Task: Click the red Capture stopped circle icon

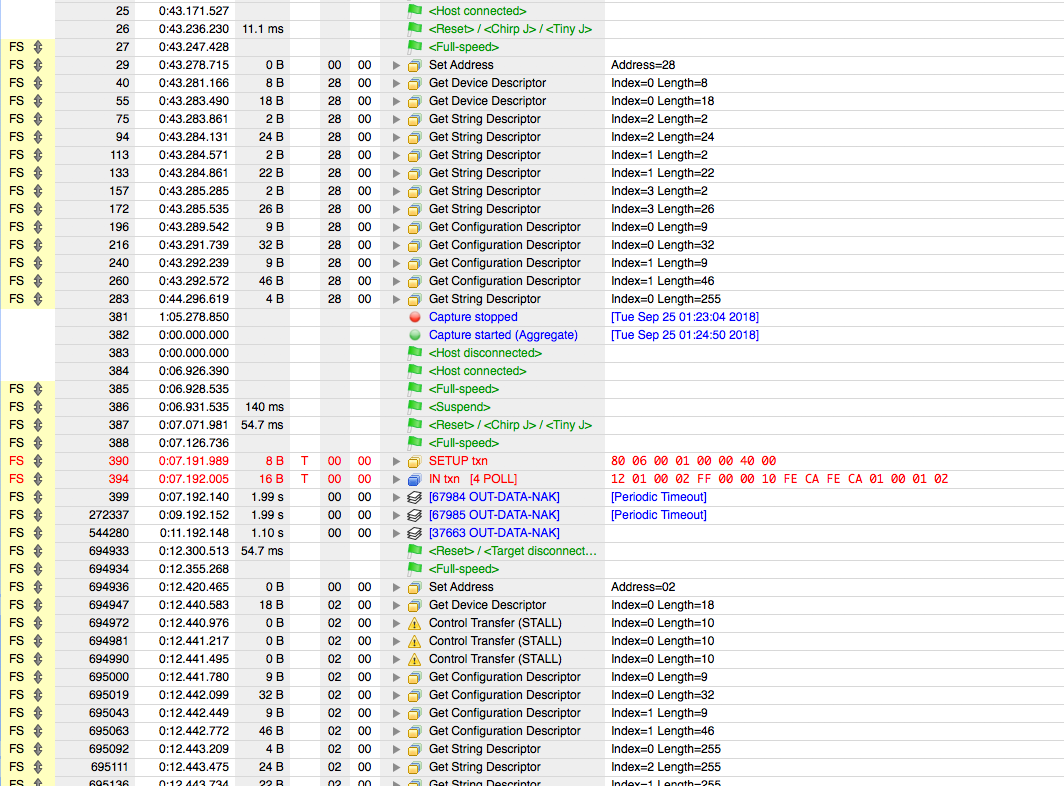Action: [415, 317]
